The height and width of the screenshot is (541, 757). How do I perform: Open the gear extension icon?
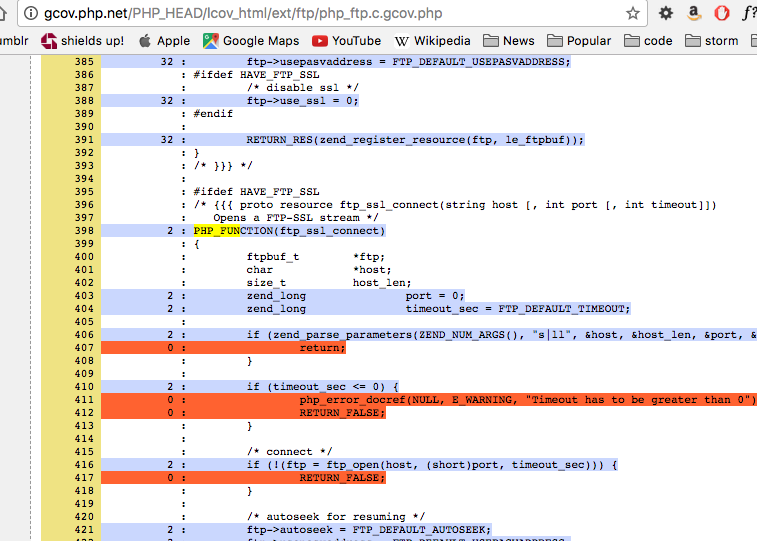(x=666, y=13)
